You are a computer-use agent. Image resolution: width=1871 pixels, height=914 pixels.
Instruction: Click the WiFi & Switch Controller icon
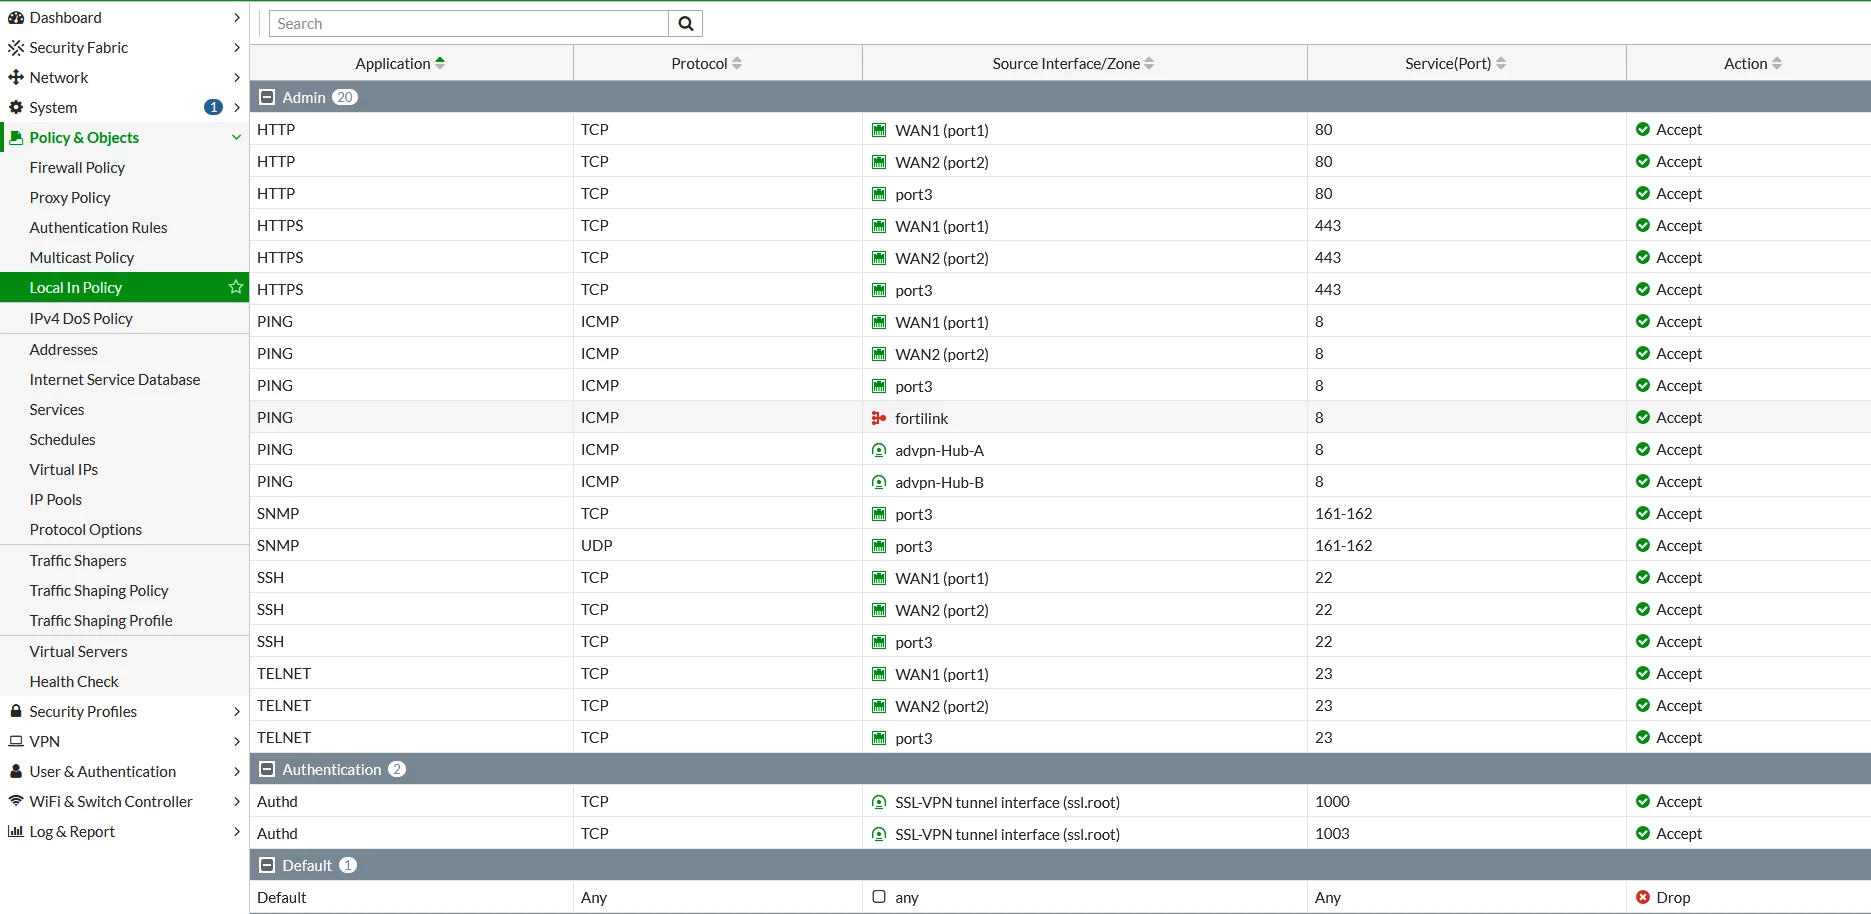pos(16,801)
